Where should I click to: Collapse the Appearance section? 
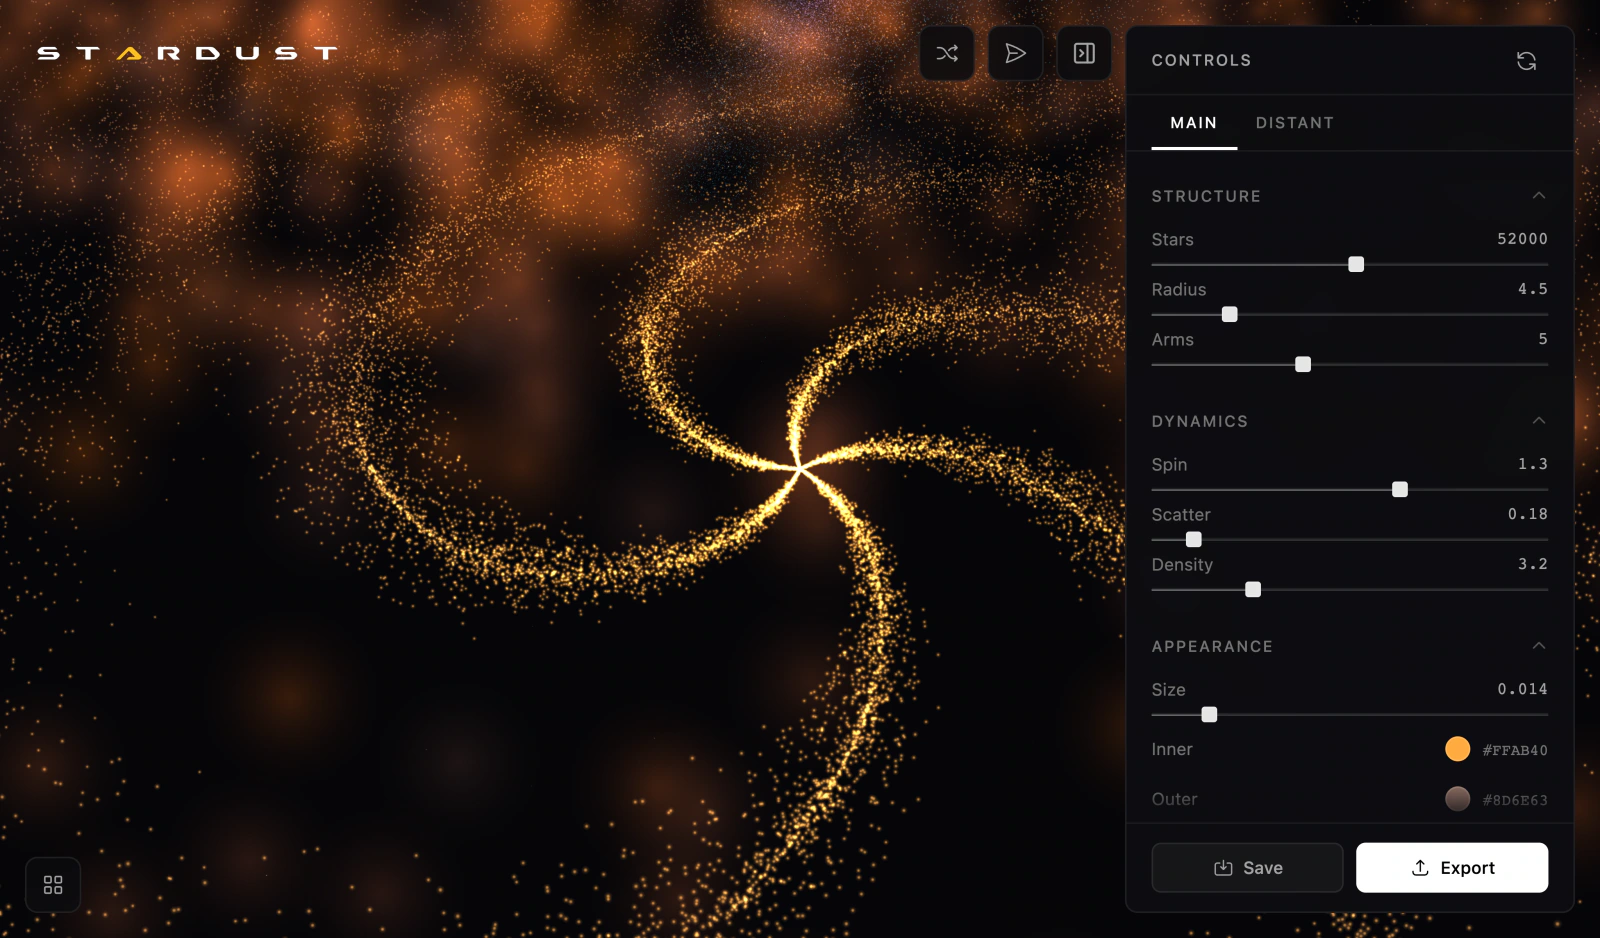coord(1539,646)
